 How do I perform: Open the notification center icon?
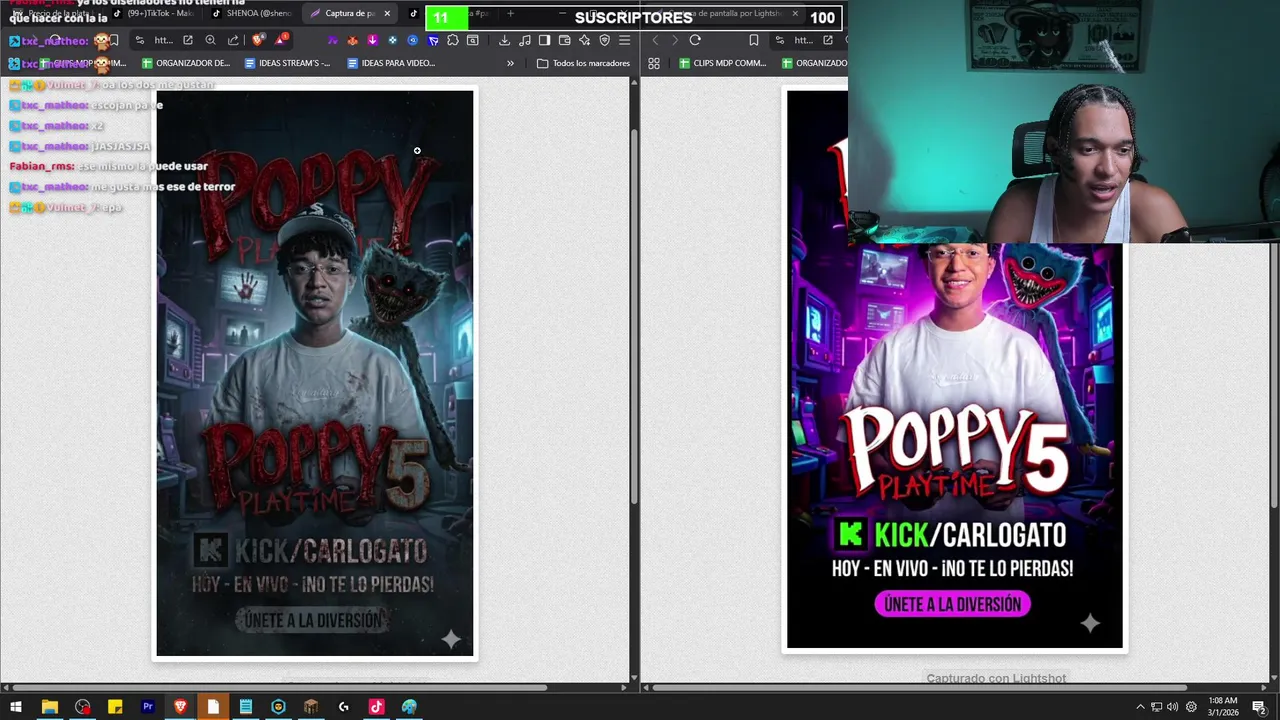(x=1259, y=707)
